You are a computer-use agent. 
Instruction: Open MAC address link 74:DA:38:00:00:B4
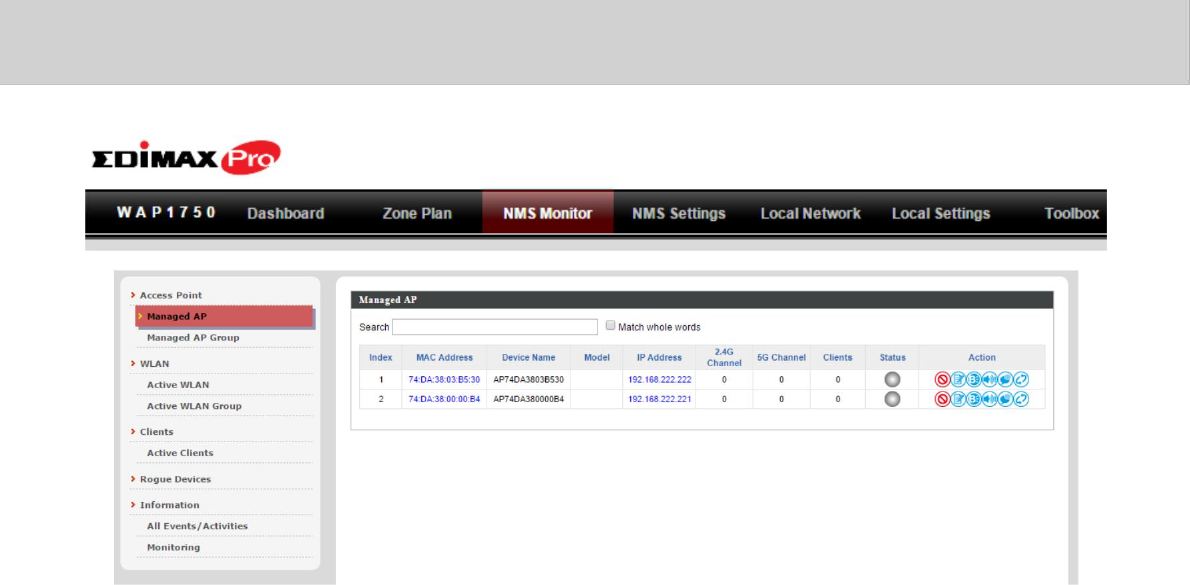(x=444, y=399)
